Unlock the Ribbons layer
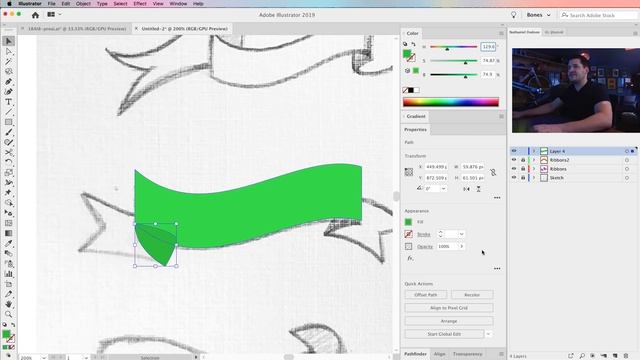640x360 pixels. [523, 169]
